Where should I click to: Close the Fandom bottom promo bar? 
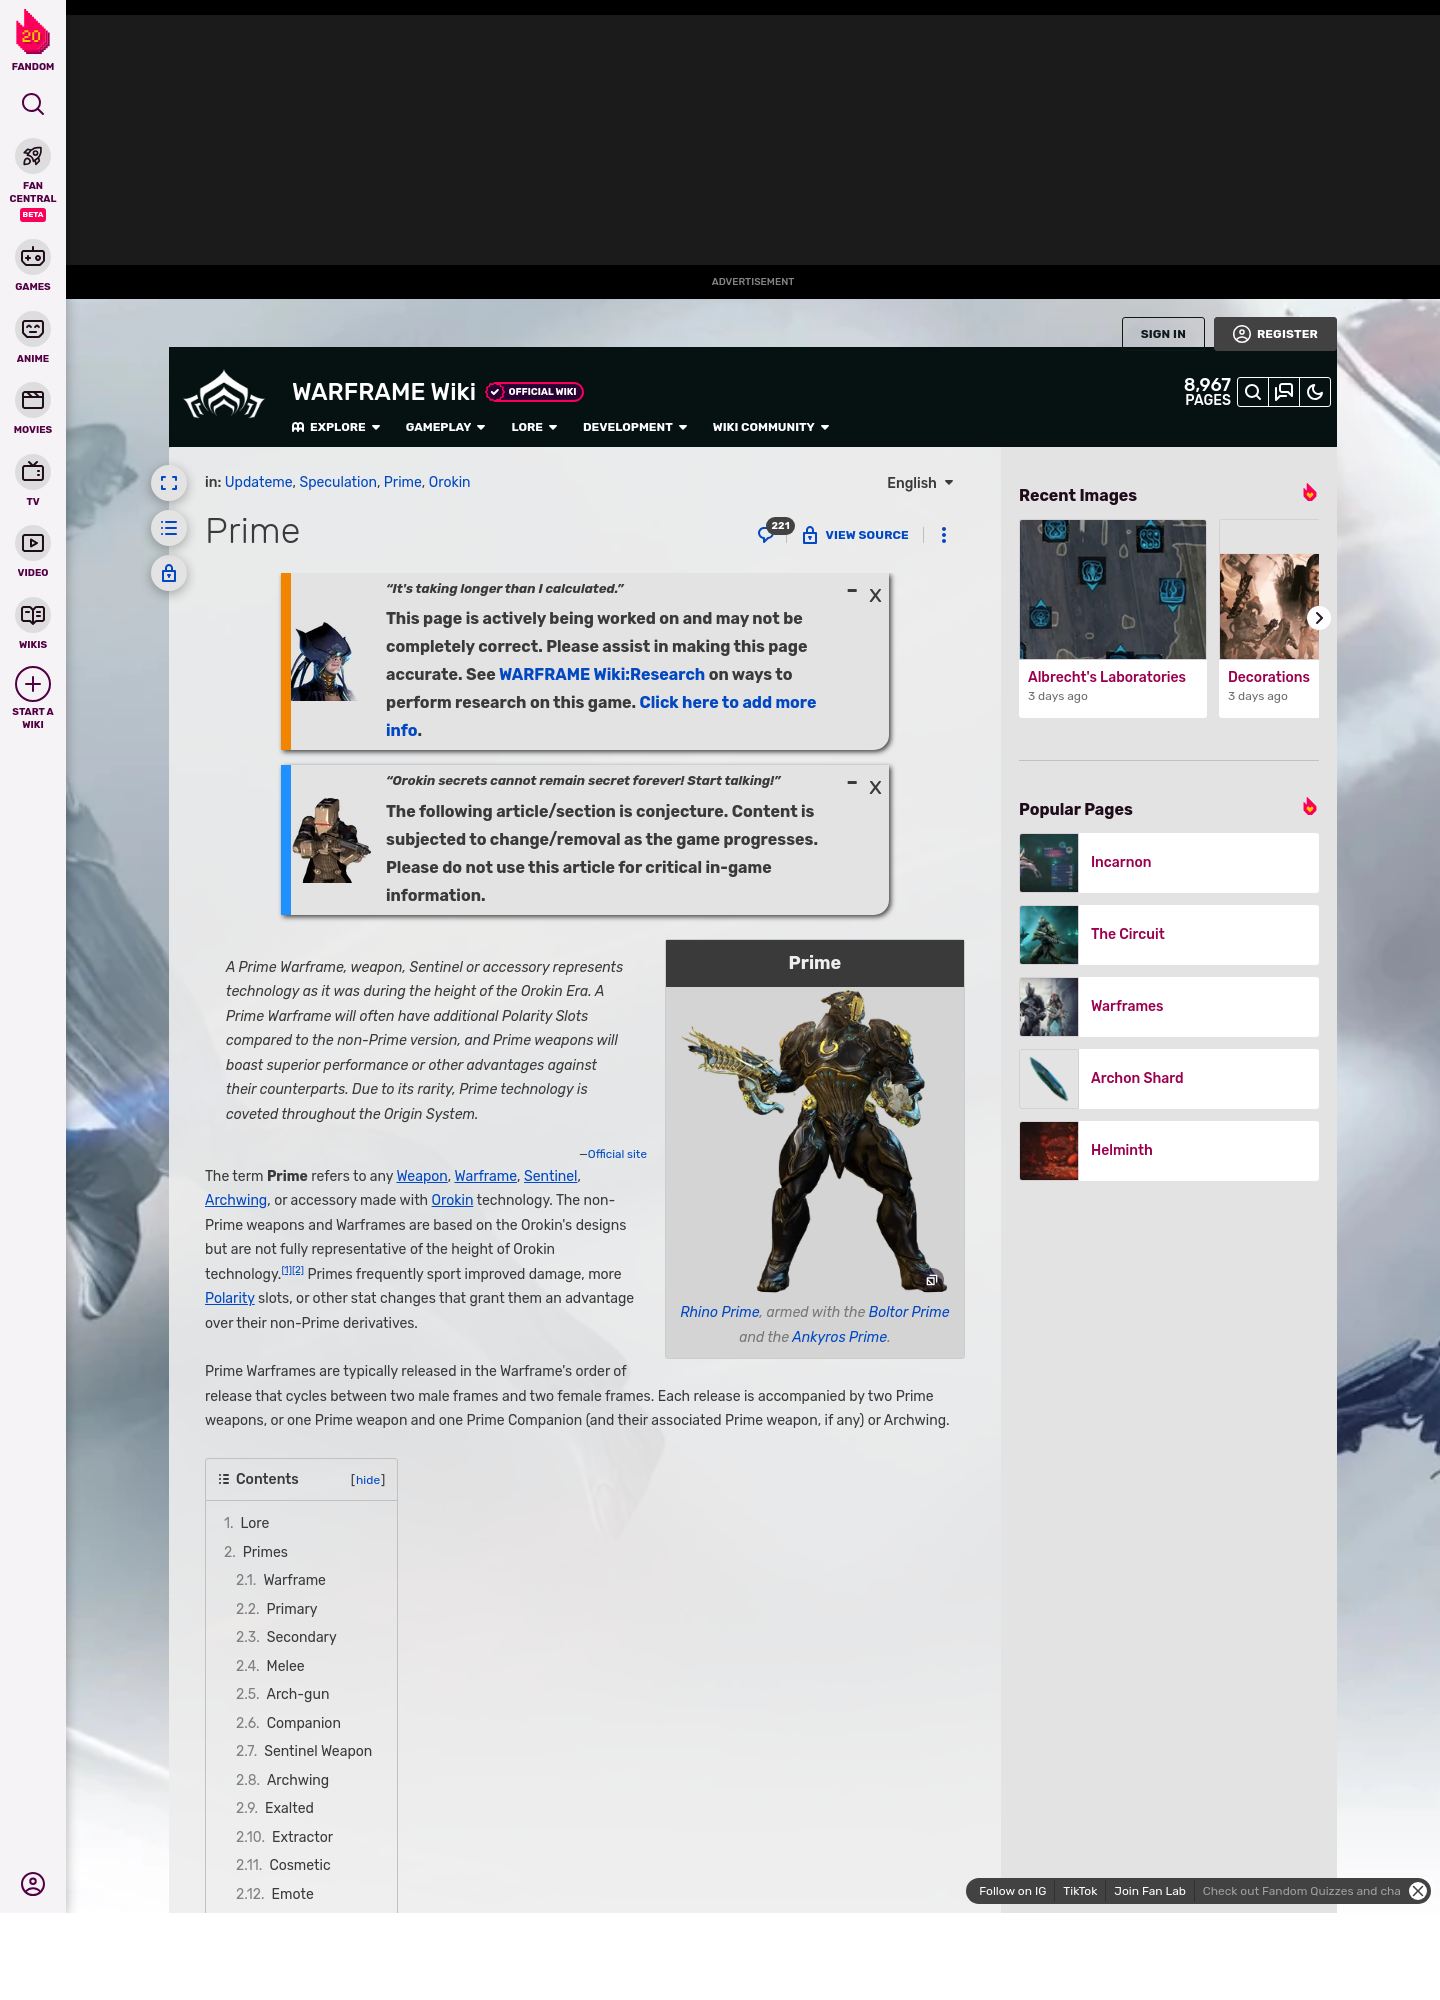point(1418,1891)
